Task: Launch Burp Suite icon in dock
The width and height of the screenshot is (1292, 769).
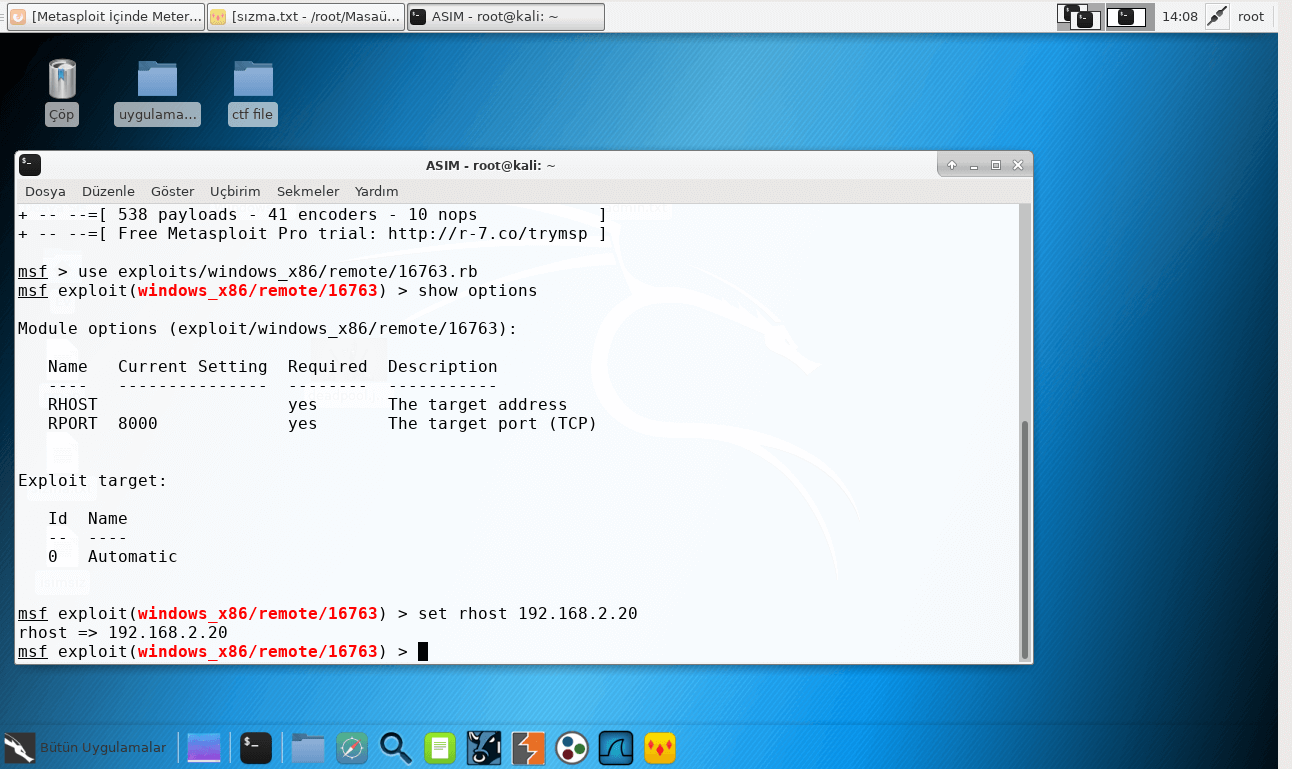Action: coord(528,747)
